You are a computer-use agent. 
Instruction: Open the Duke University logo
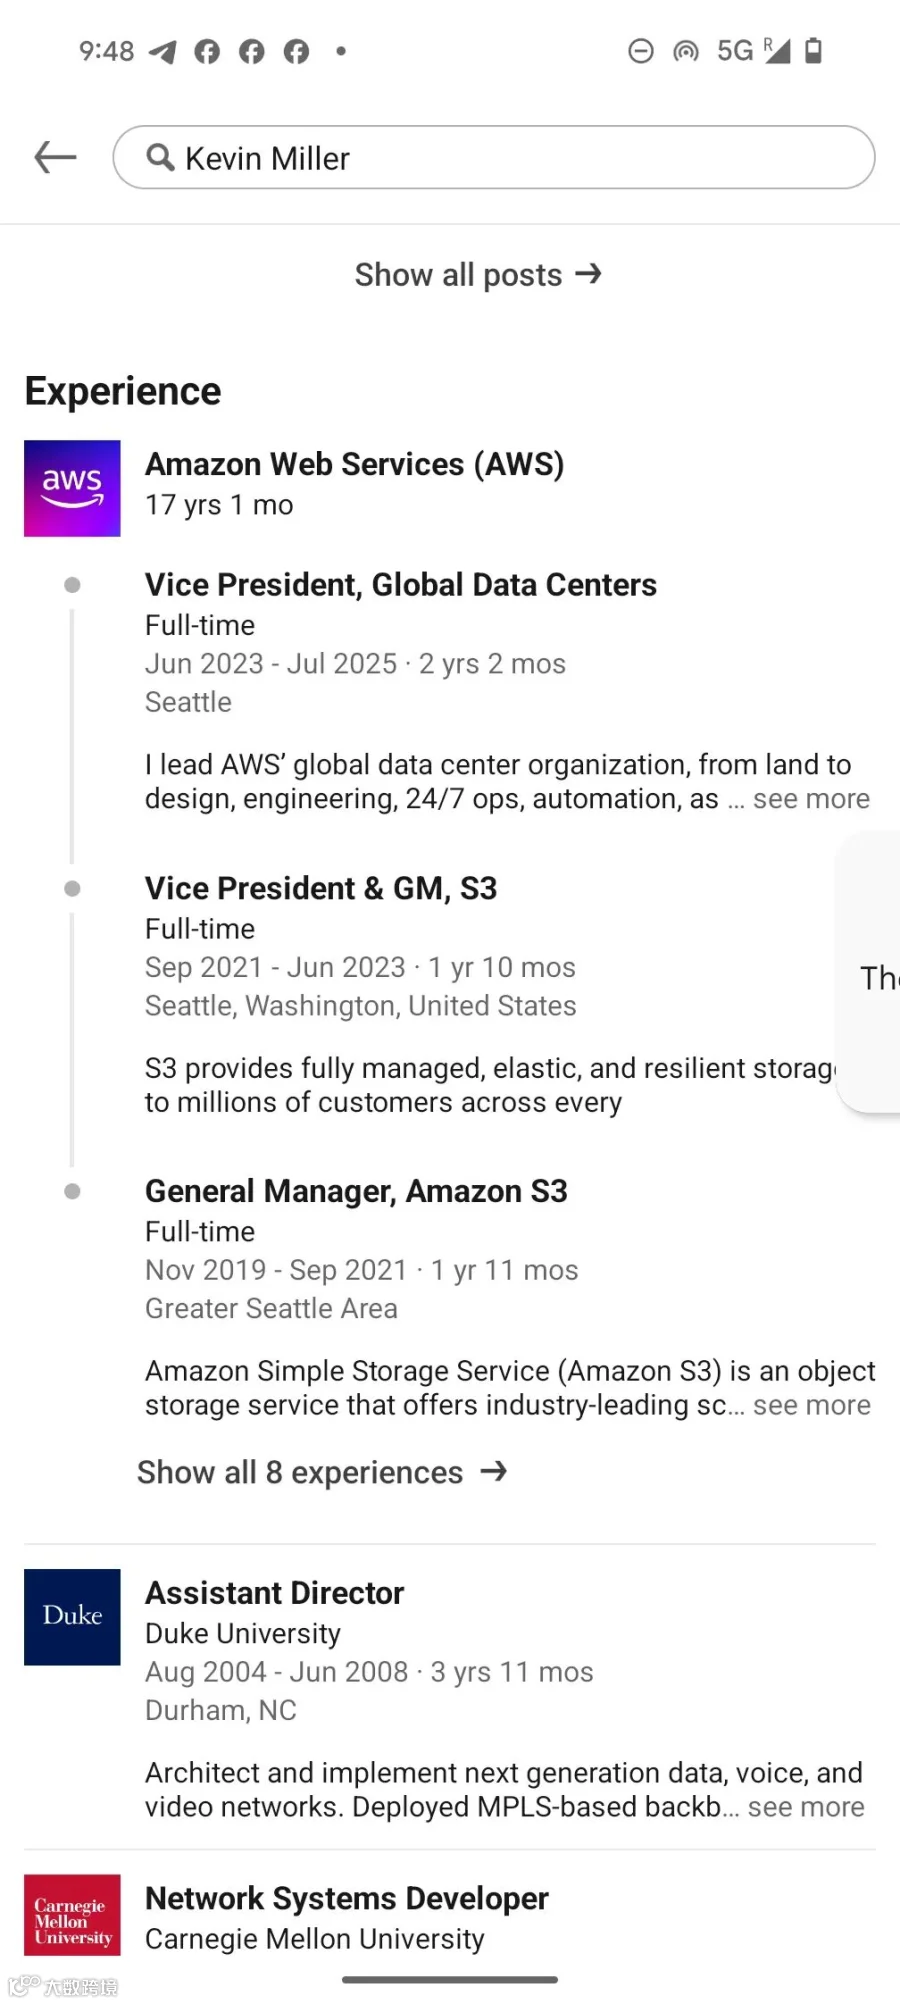click(x=72, y=1617)
